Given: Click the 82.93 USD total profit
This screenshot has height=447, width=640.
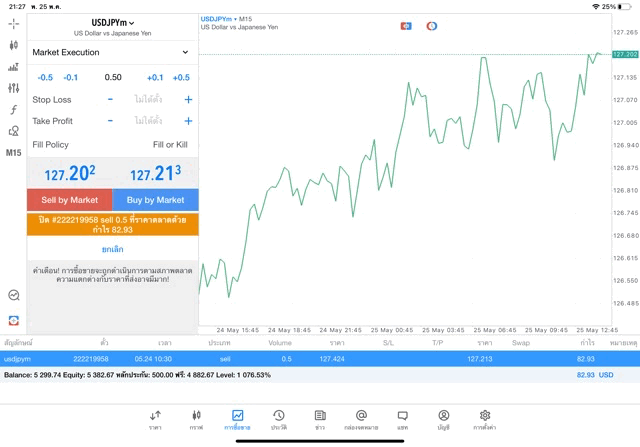Looking at the screenshot, I should click(595, 375).
